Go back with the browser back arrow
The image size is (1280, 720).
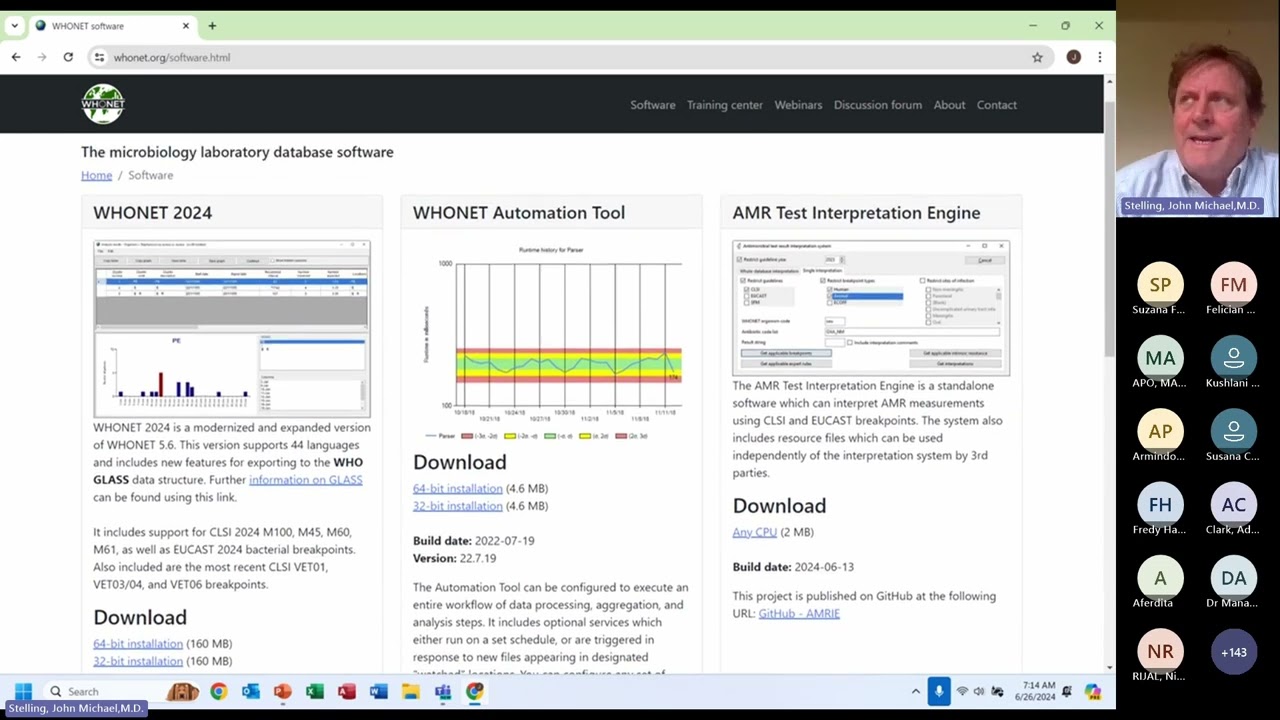(x=16, y=57)
